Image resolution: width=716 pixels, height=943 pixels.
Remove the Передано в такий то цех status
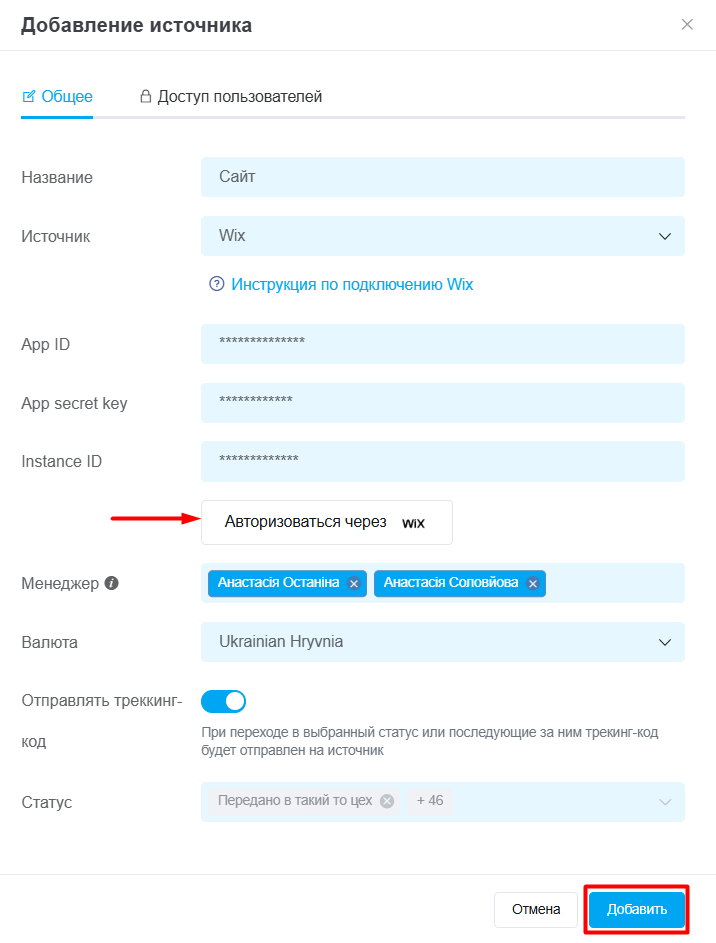387,801
